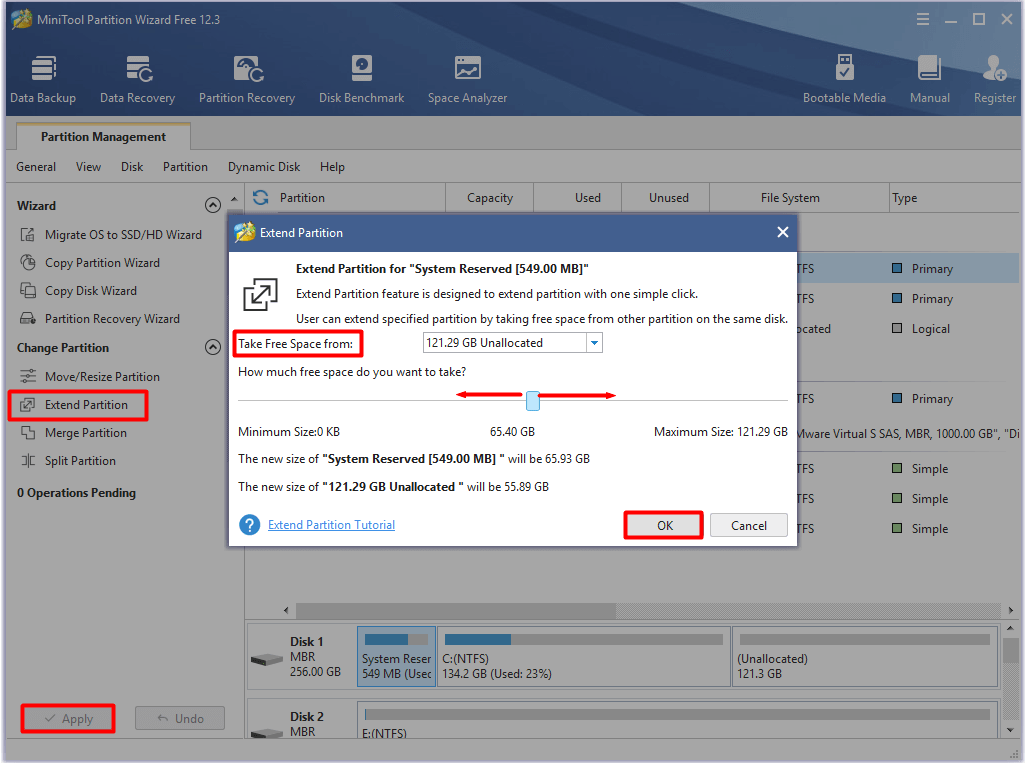Select System Reserved partition on Disk 1 map
Viewport: 1025px width, 763px height.
pyautogui.click(x=396, y=656)
